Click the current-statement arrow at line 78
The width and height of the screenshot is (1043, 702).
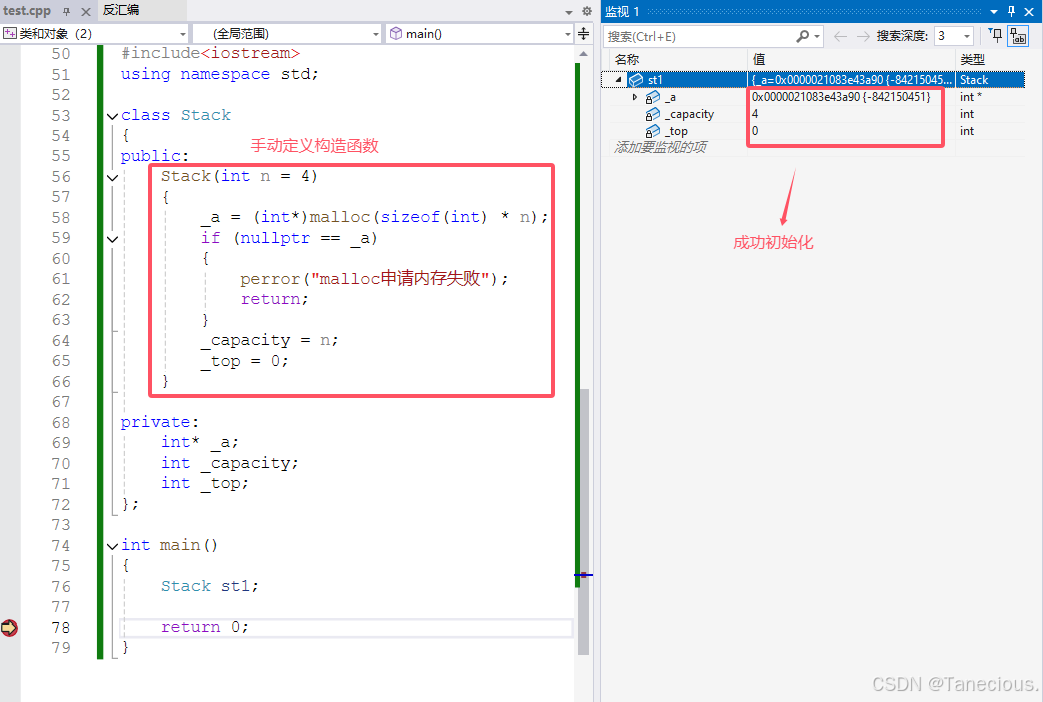click(x=9, y=627)
